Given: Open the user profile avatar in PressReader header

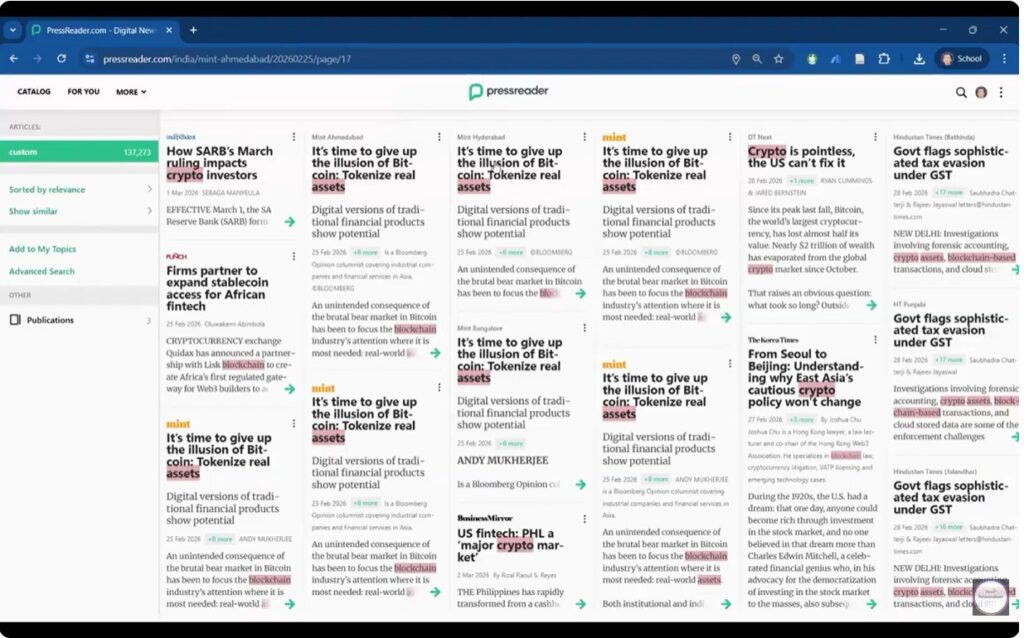Looking at the screenshot, I should coord(981,92).
